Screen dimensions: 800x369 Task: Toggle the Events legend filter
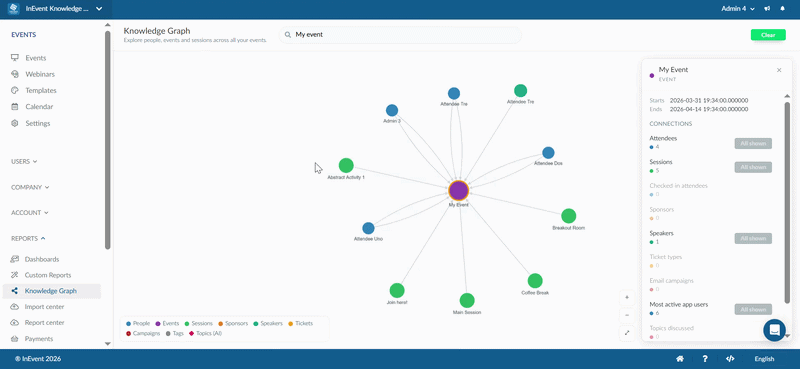[x=167, y=324]
